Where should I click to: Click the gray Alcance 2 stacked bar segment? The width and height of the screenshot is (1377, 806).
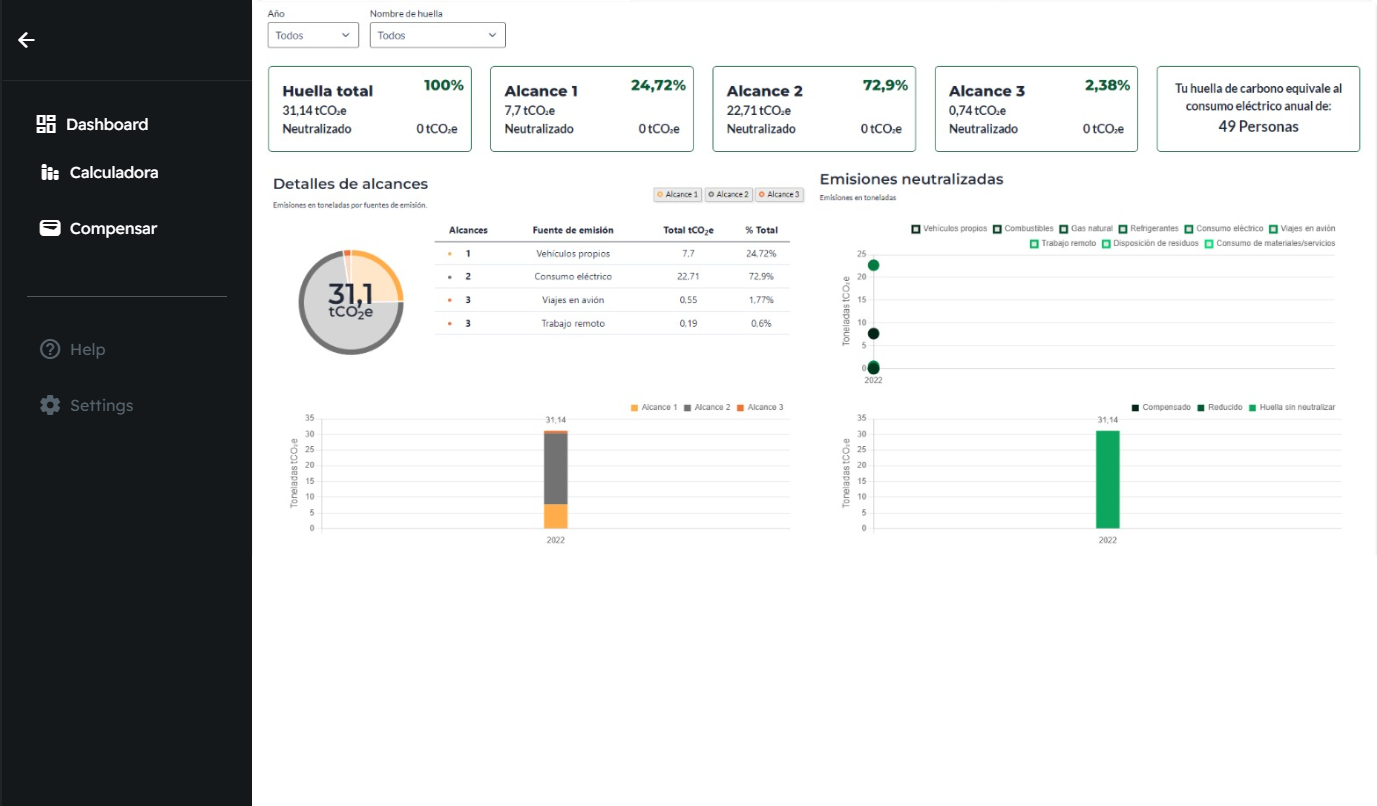(555, 468)
